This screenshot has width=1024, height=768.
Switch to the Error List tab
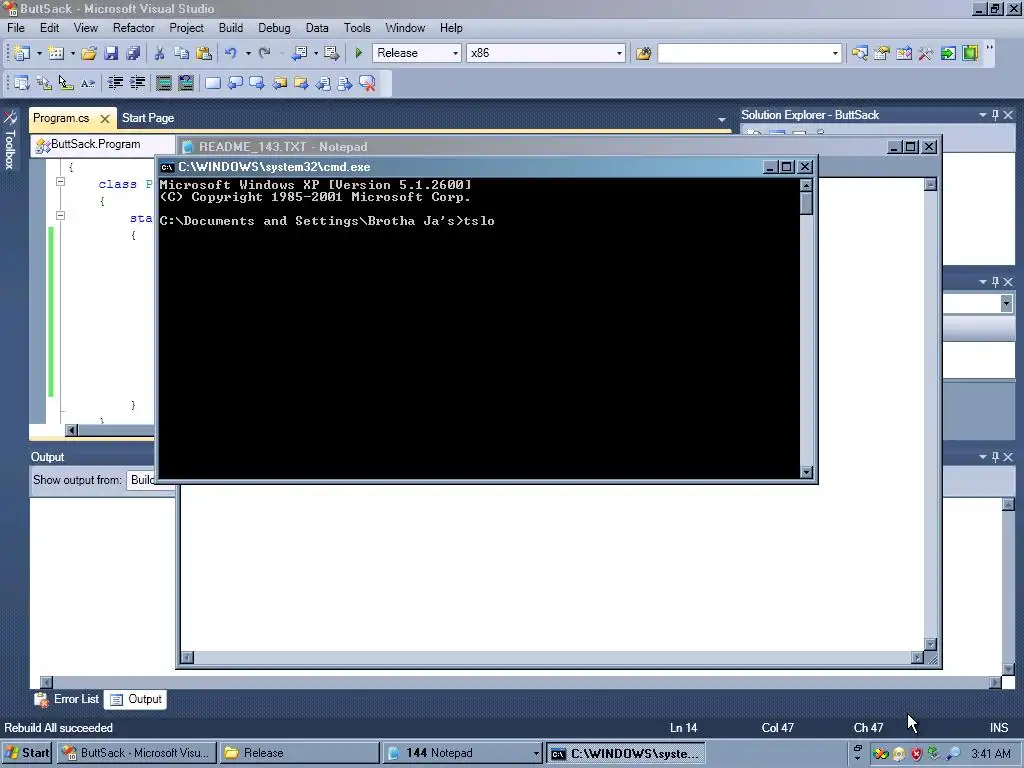pos(67,699)
